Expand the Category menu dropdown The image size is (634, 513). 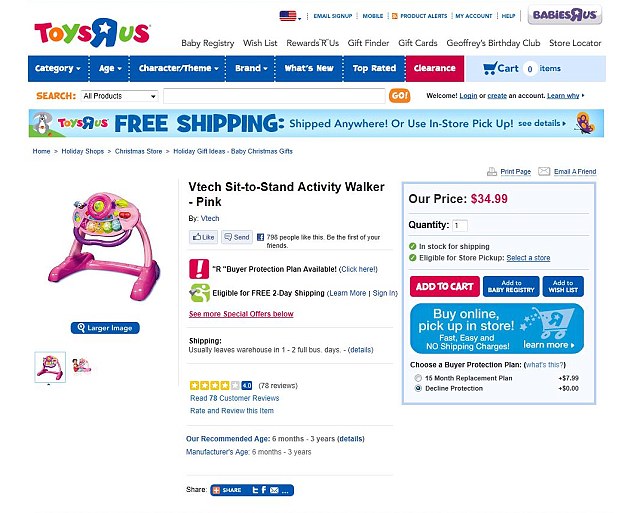(x=58, y=68)
